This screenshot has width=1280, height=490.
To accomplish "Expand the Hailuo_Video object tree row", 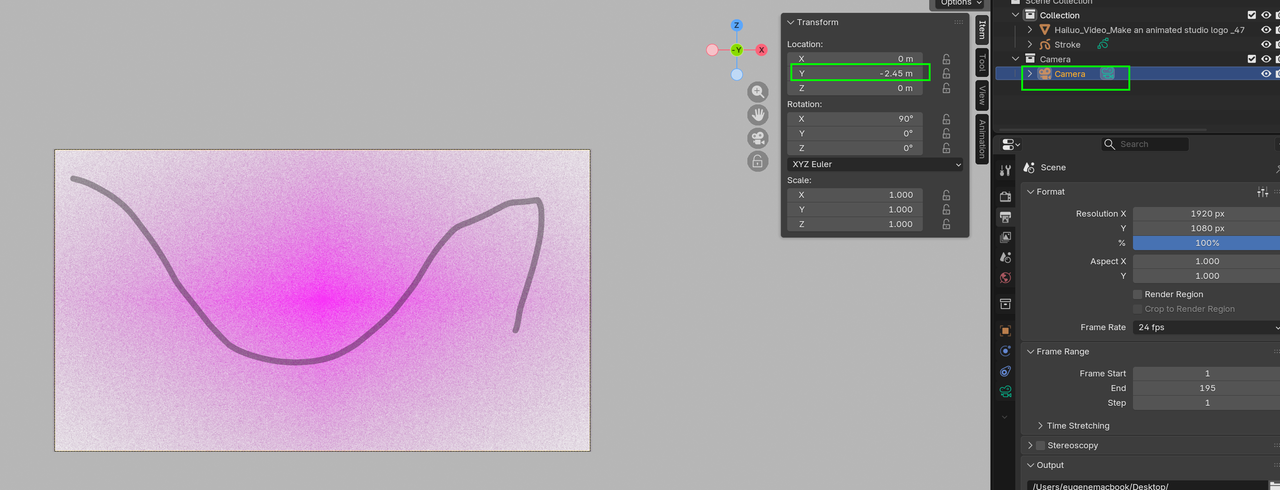I will point(1030,30).
